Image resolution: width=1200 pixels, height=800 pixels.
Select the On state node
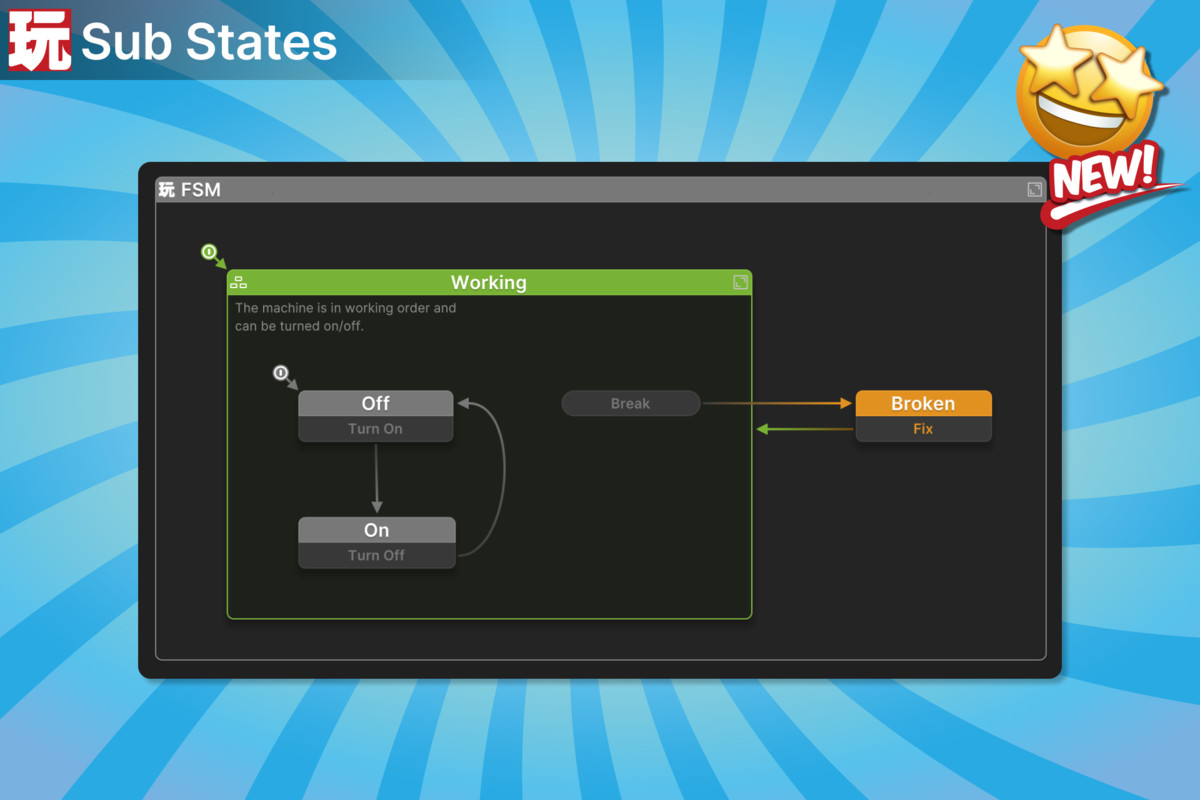tap(377, 530)
